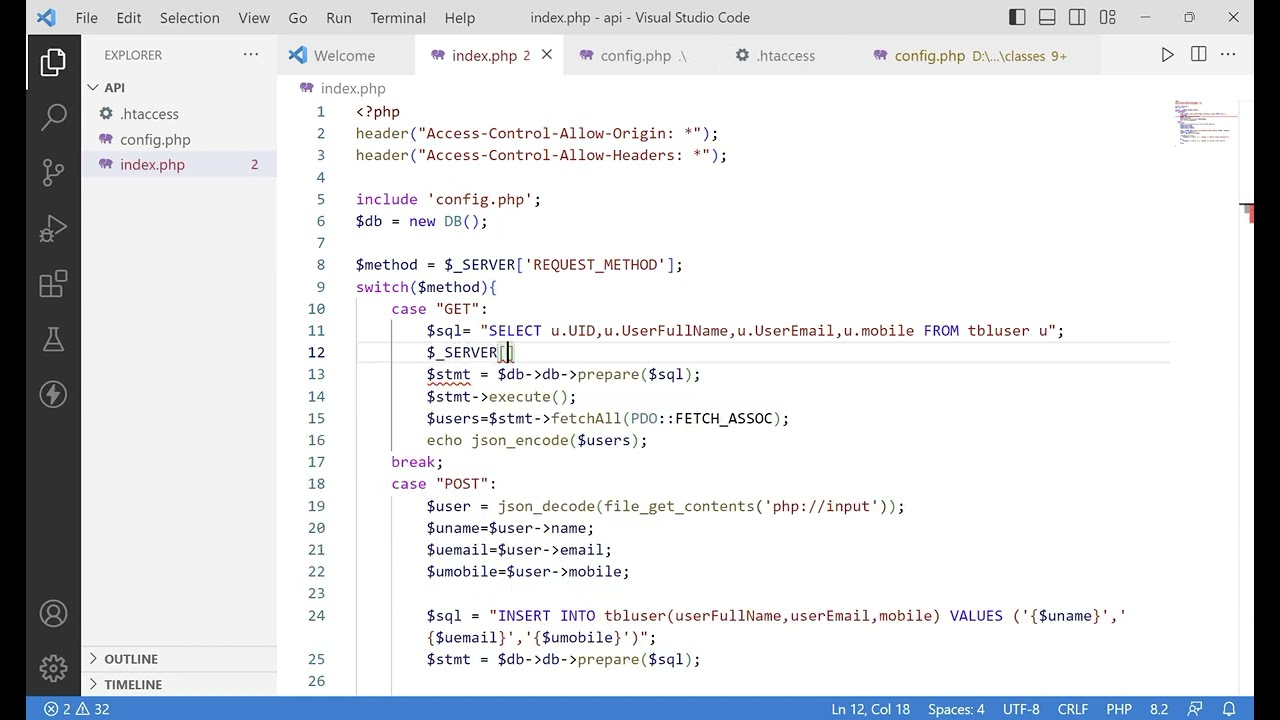This screenshot has width=1280, height=720.
Task: Click the echo json_encode($users) line
Action: 536,440
